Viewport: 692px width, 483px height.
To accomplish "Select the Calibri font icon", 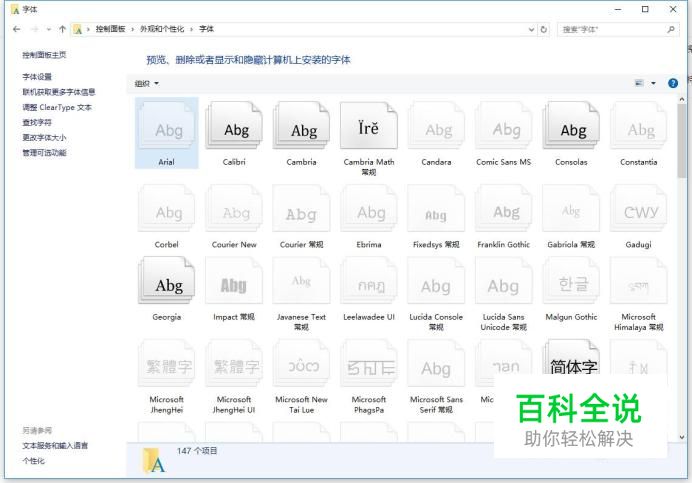I will tap(234, 125).
